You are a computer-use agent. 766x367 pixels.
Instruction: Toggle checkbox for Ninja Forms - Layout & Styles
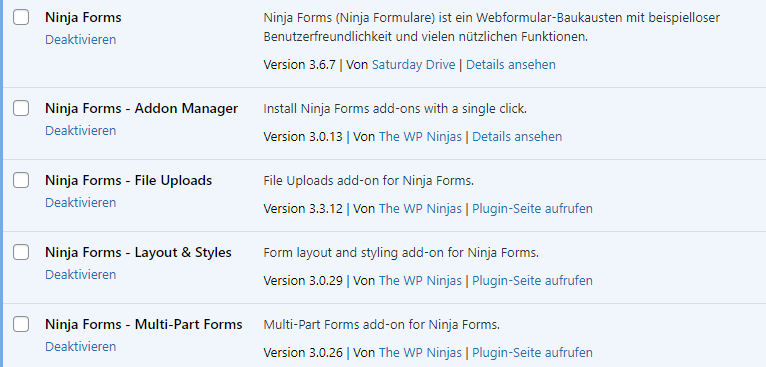(x=21, y=252)
